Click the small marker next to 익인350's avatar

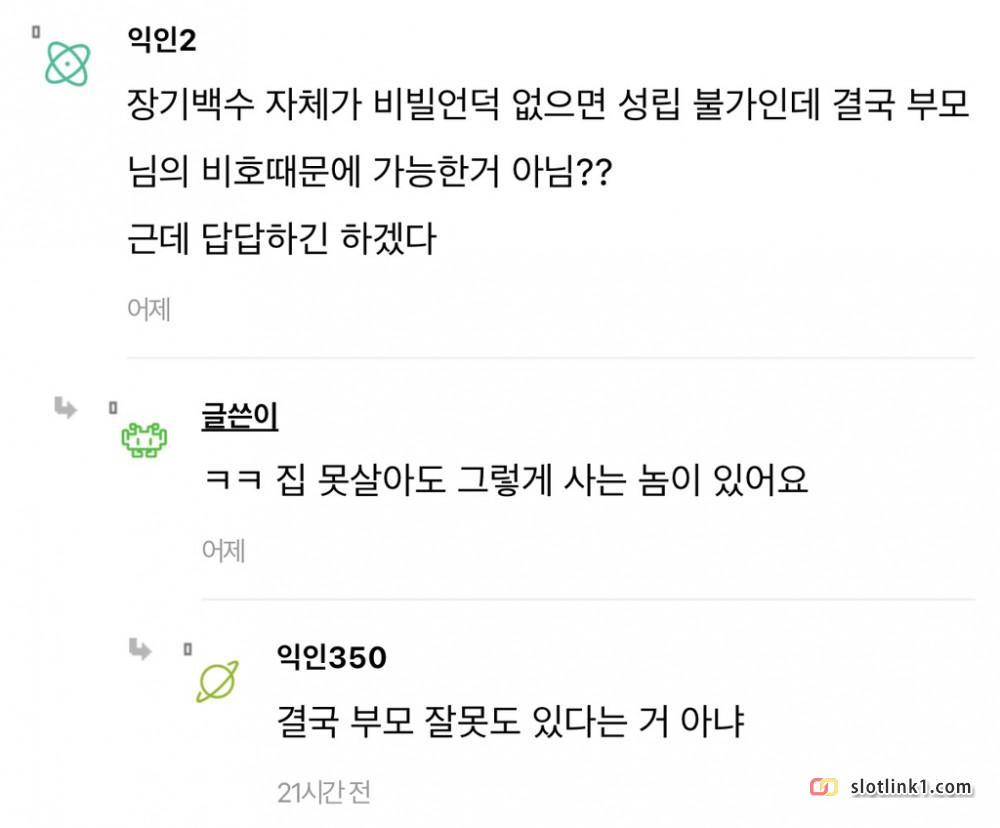pyautogui.click(x=187, y=649)
